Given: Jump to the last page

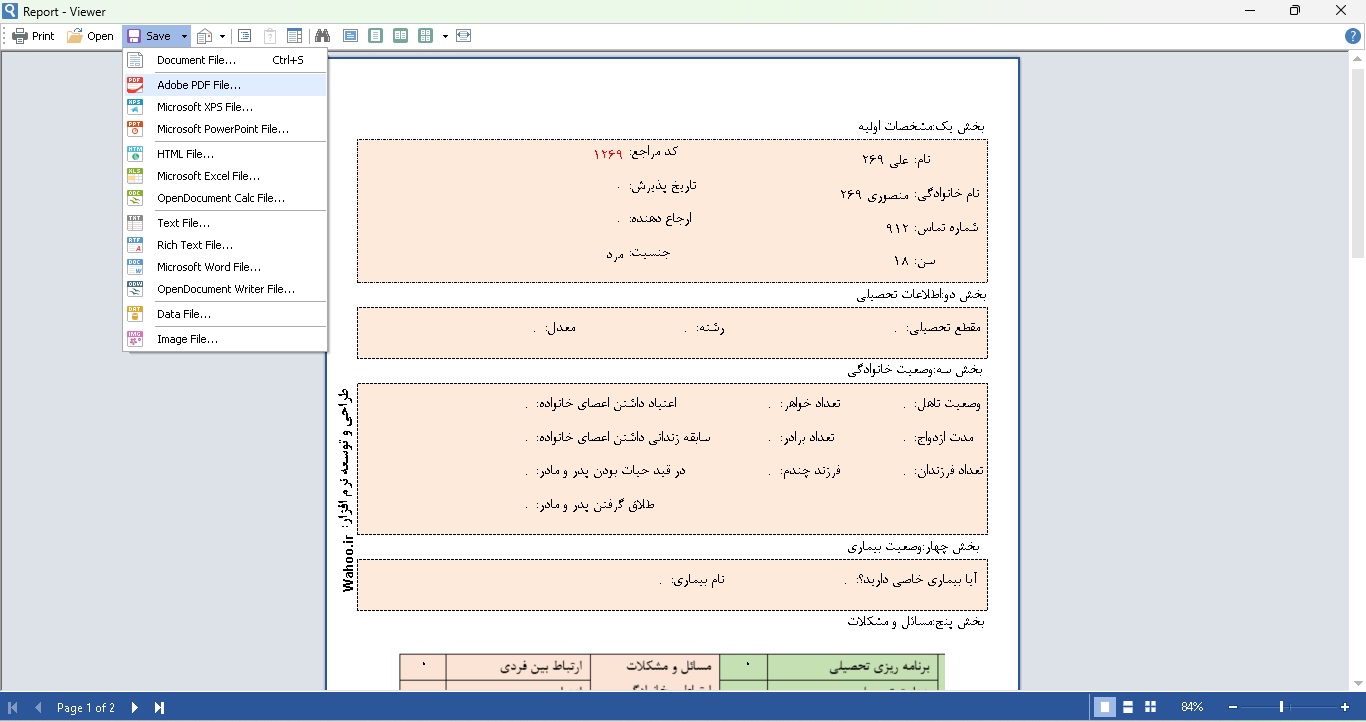Looking at the screenshot, I should (159, 707).
